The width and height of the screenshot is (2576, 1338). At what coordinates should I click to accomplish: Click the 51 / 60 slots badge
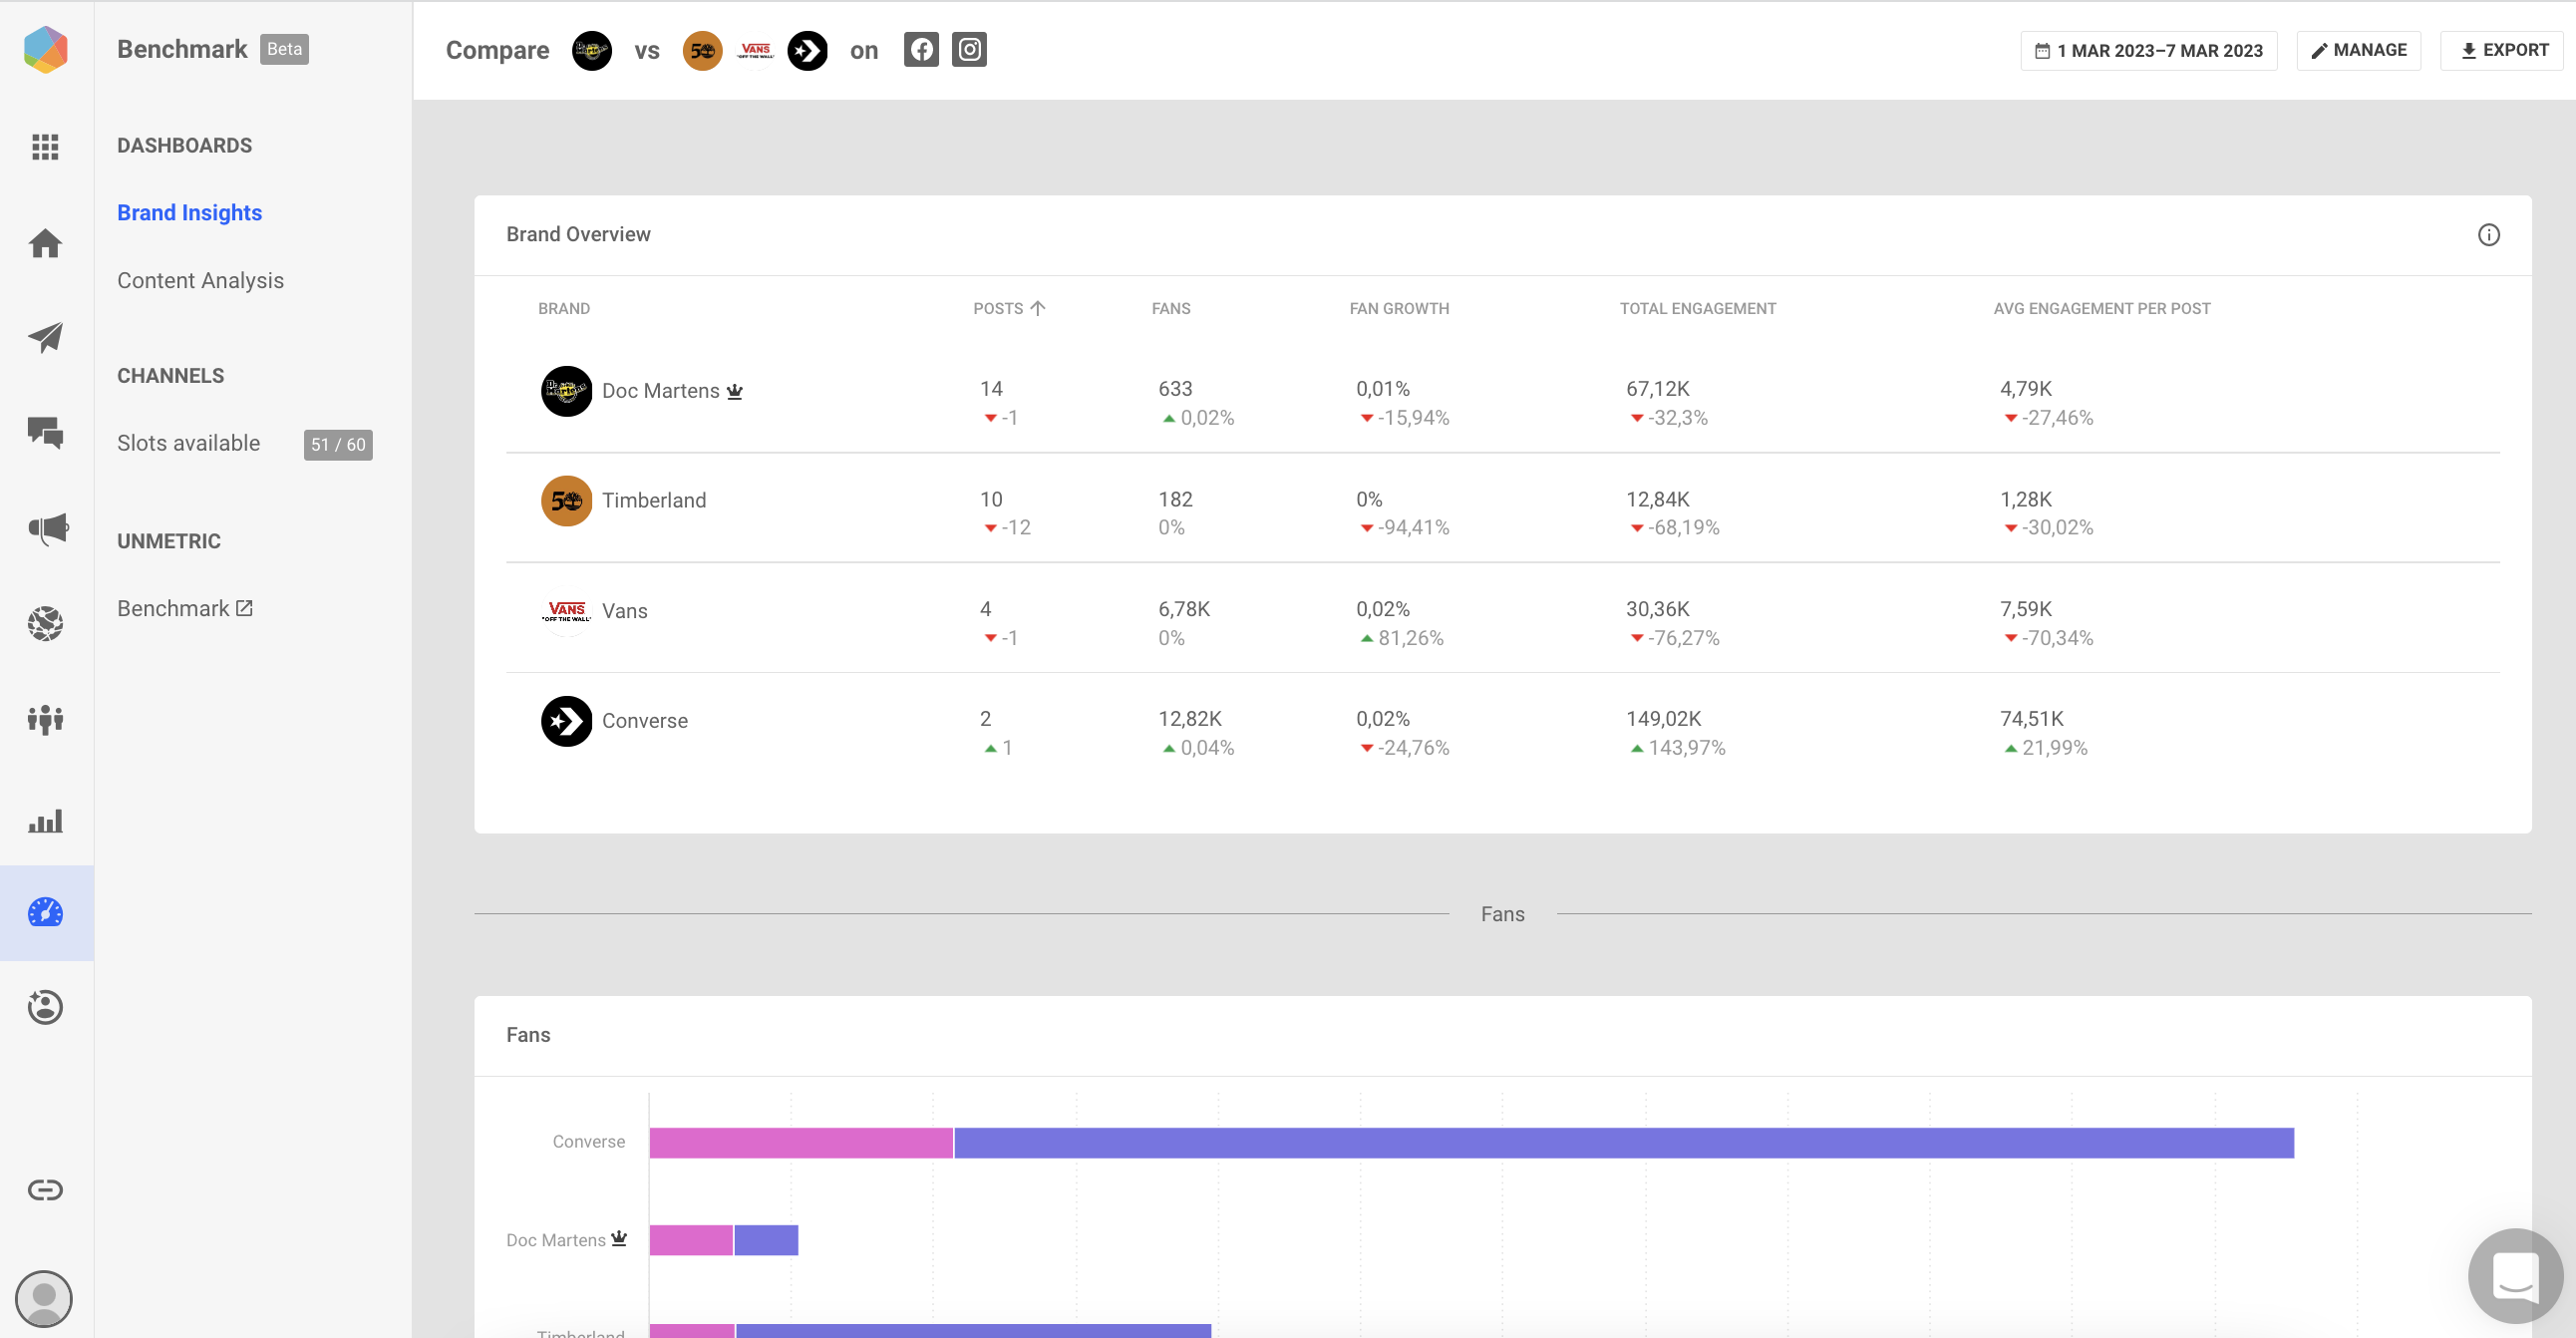tap(338, 445)
